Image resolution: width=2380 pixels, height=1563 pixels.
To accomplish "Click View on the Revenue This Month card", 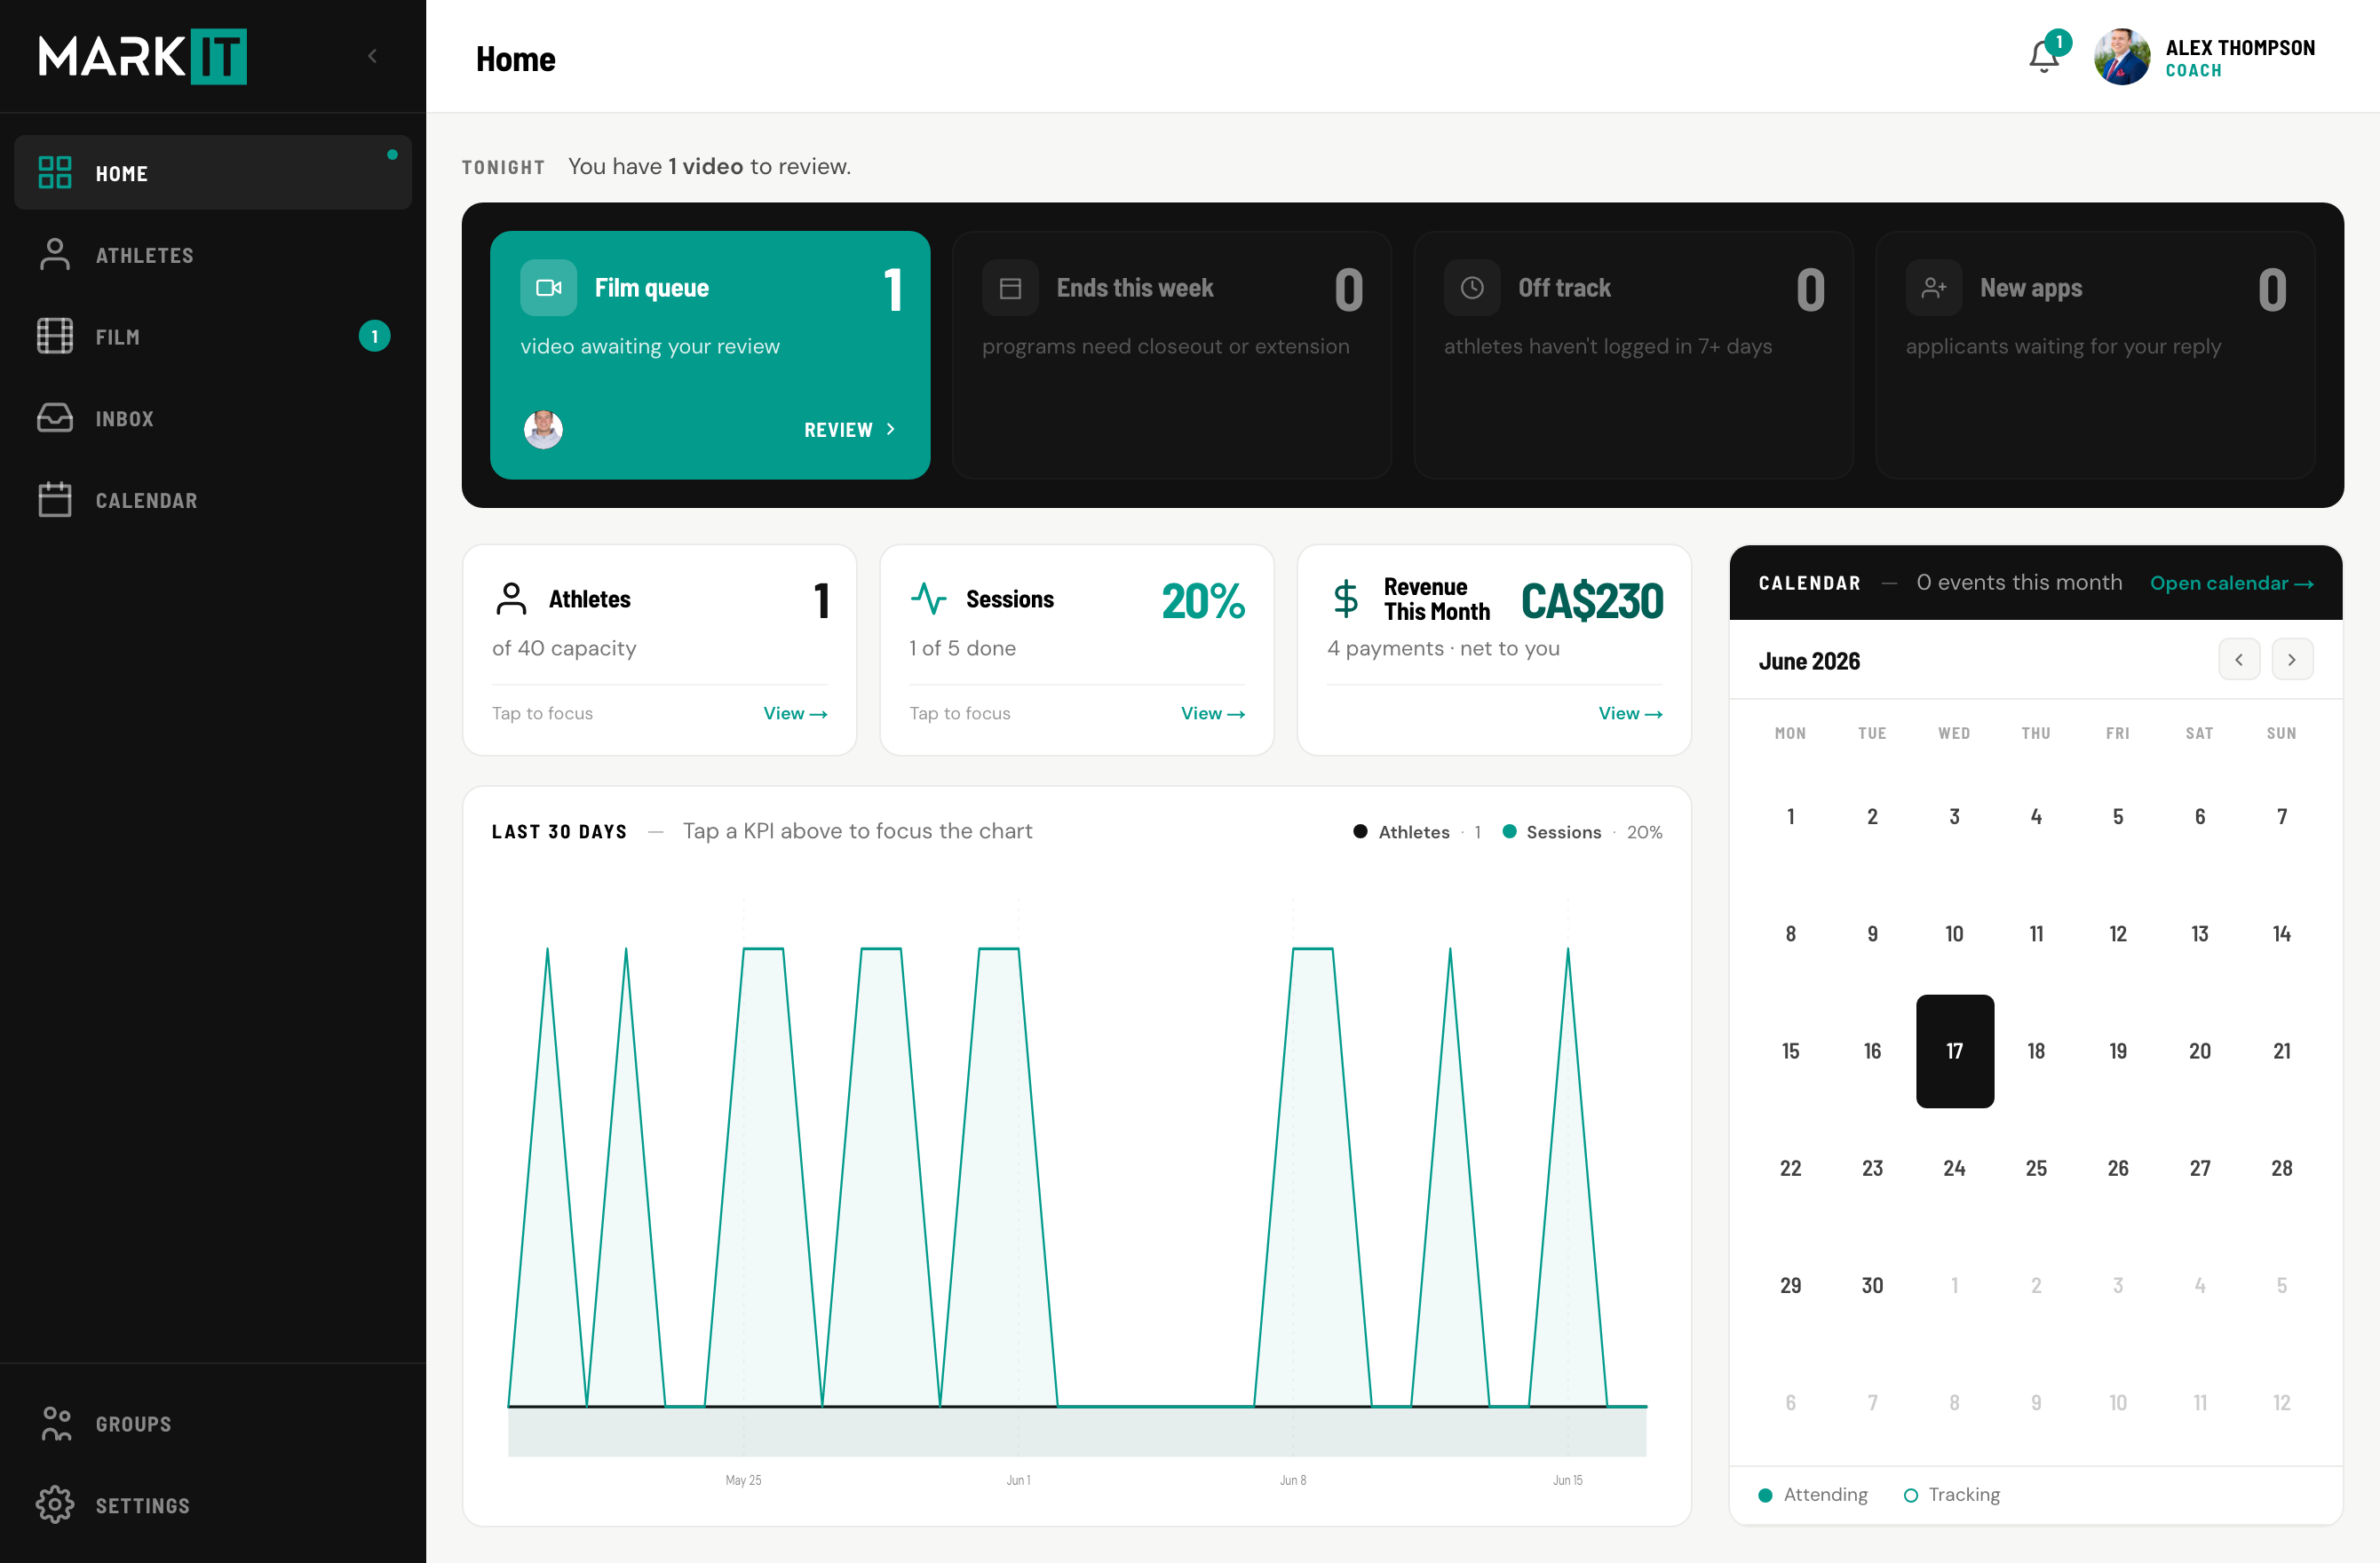I will 1630,713.
